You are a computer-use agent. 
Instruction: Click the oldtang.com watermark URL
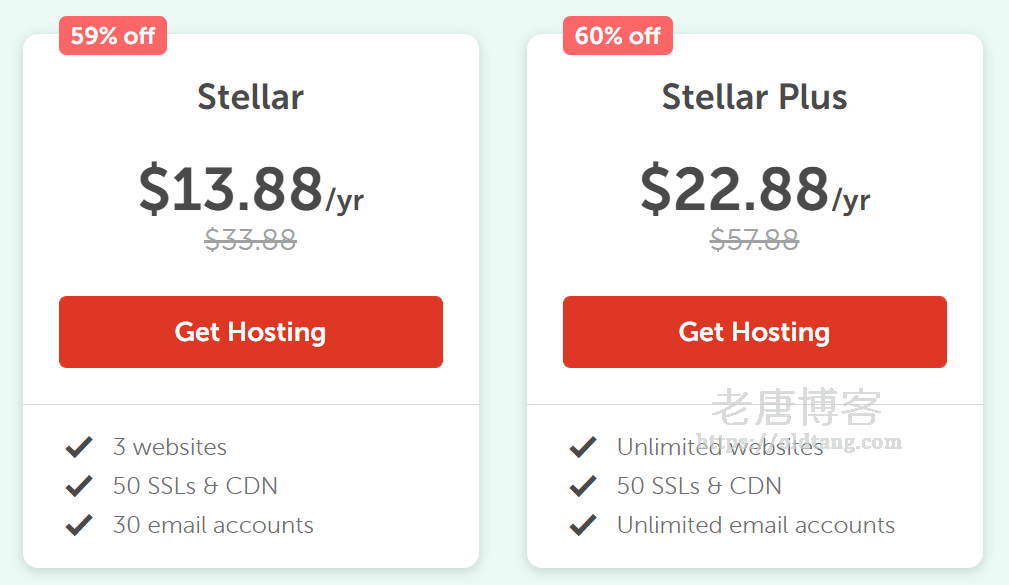[x=798, y=442]
